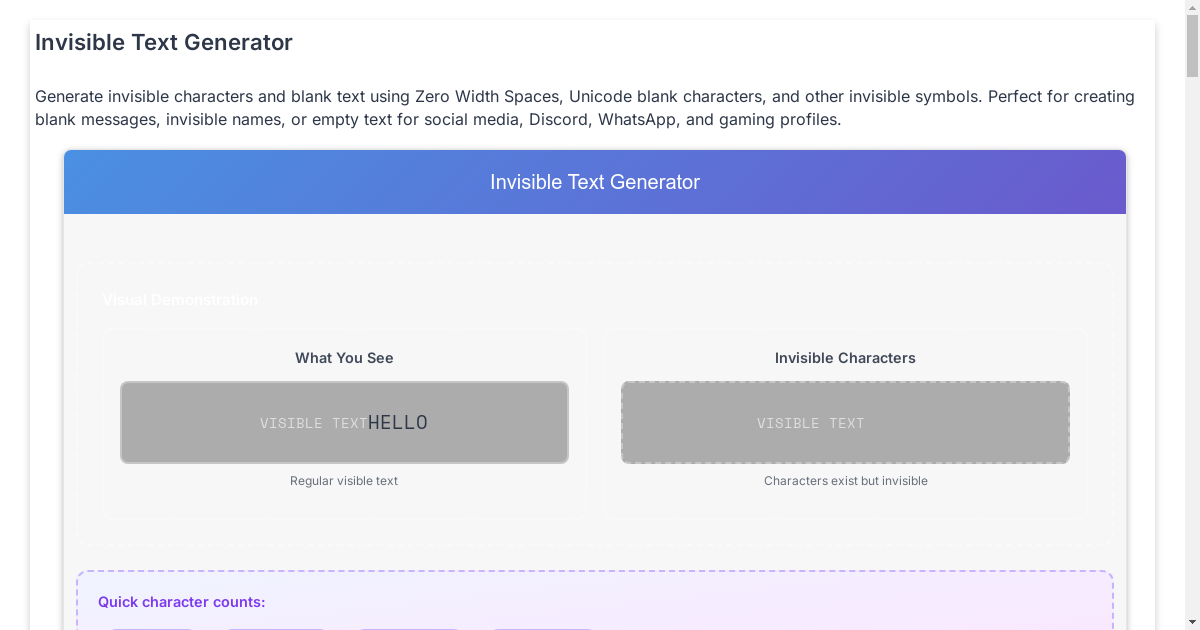
Task: Click the 'Visual Demonstration' section label
Action: (181, 299)
